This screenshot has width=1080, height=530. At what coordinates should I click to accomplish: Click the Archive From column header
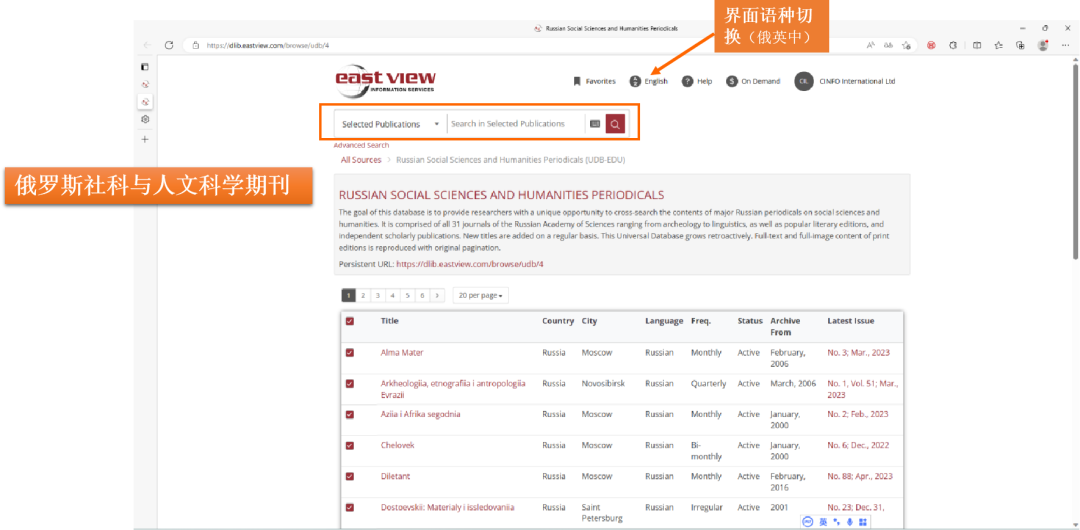pyautogui.click(x=785, y=327)
